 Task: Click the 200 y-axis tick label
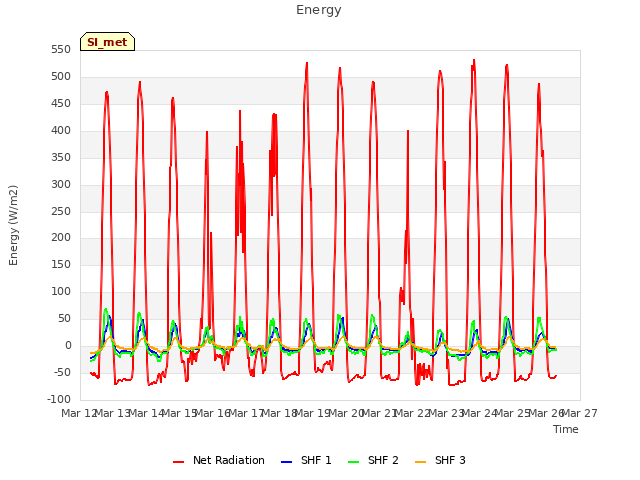61,238
